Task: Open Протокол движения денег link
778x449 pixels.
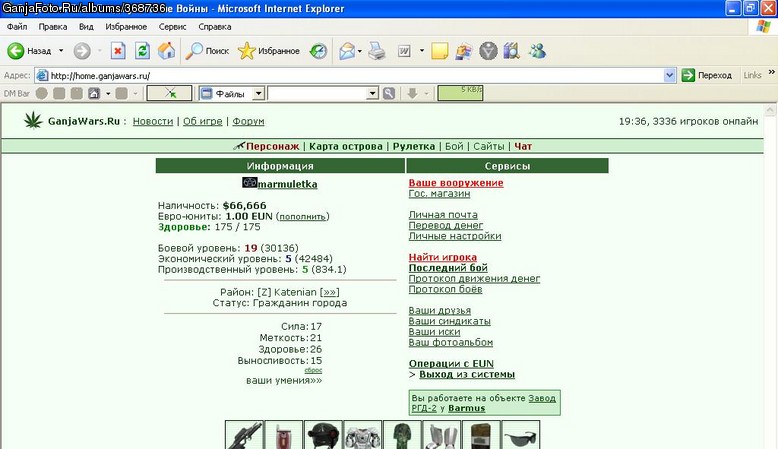Action: [474, 278]
